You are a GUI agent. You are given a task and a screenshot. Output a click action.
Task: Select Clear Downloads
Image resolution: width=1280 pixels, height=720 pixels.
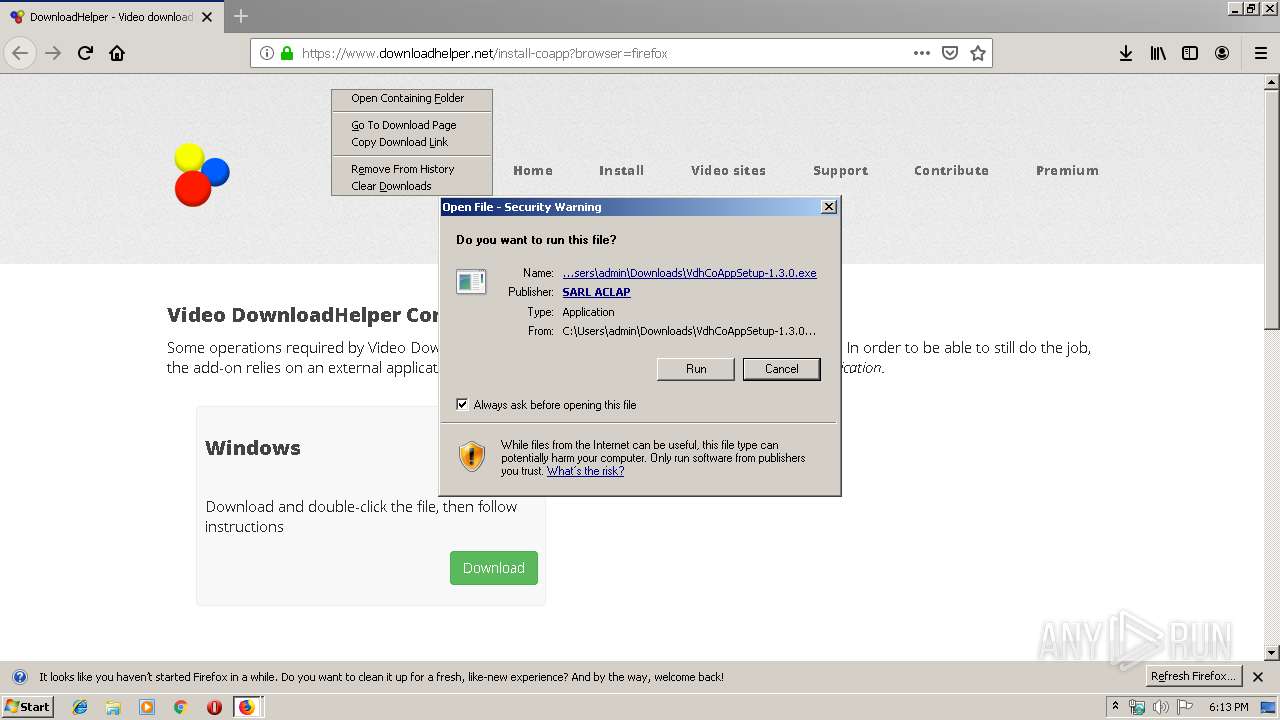[412, 186]
